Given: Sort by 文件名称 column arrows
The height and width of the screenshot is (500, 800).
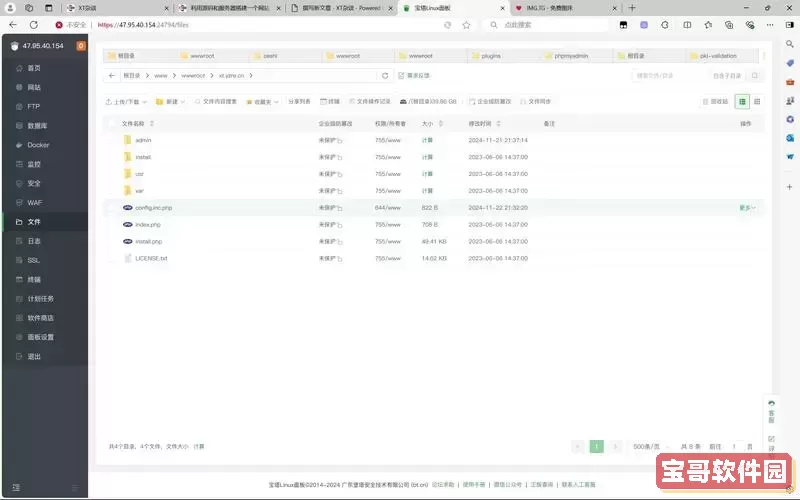Looking at the screenshot, I should [152, 124].
